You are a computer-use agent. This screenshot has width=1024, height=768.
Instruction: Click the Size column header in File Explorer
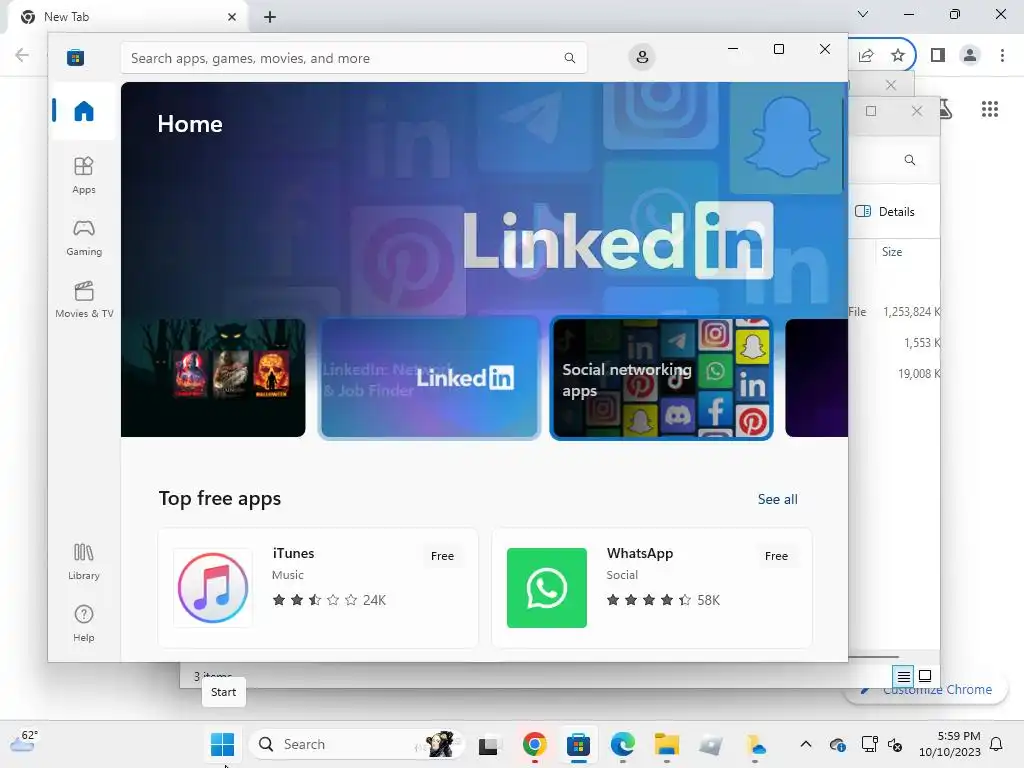click(892, 252)
